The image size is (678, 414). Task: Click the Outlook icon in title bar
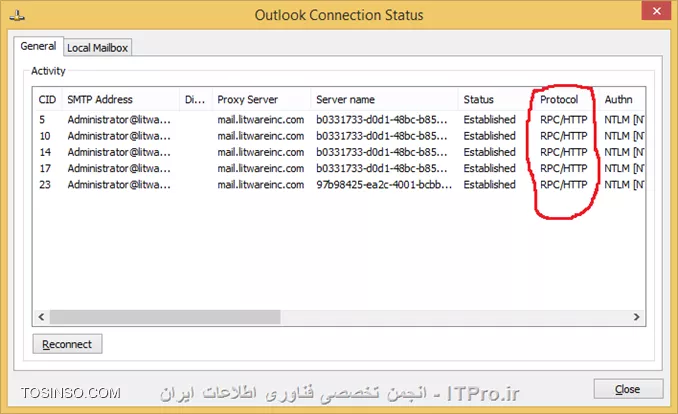click(17, 16)
